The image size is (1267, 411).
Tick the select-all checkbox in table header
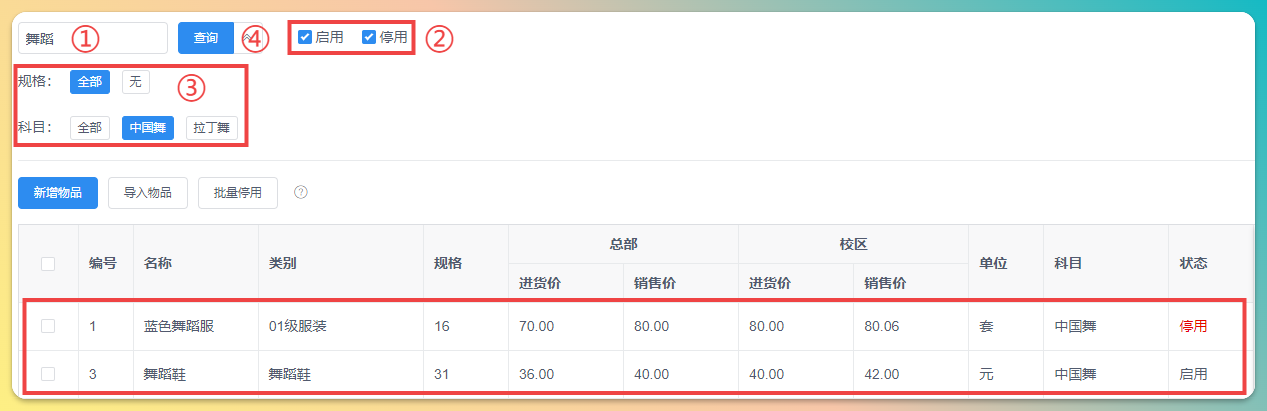pyautogui.click(x=48, y=264)
